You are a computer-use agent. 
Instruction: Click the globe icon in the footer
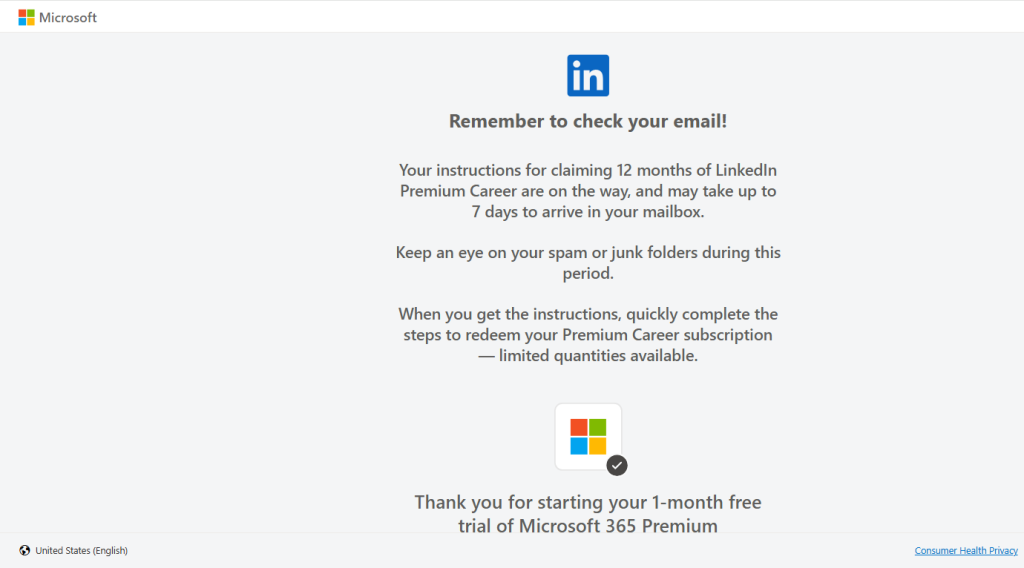(x=24, y=551)
